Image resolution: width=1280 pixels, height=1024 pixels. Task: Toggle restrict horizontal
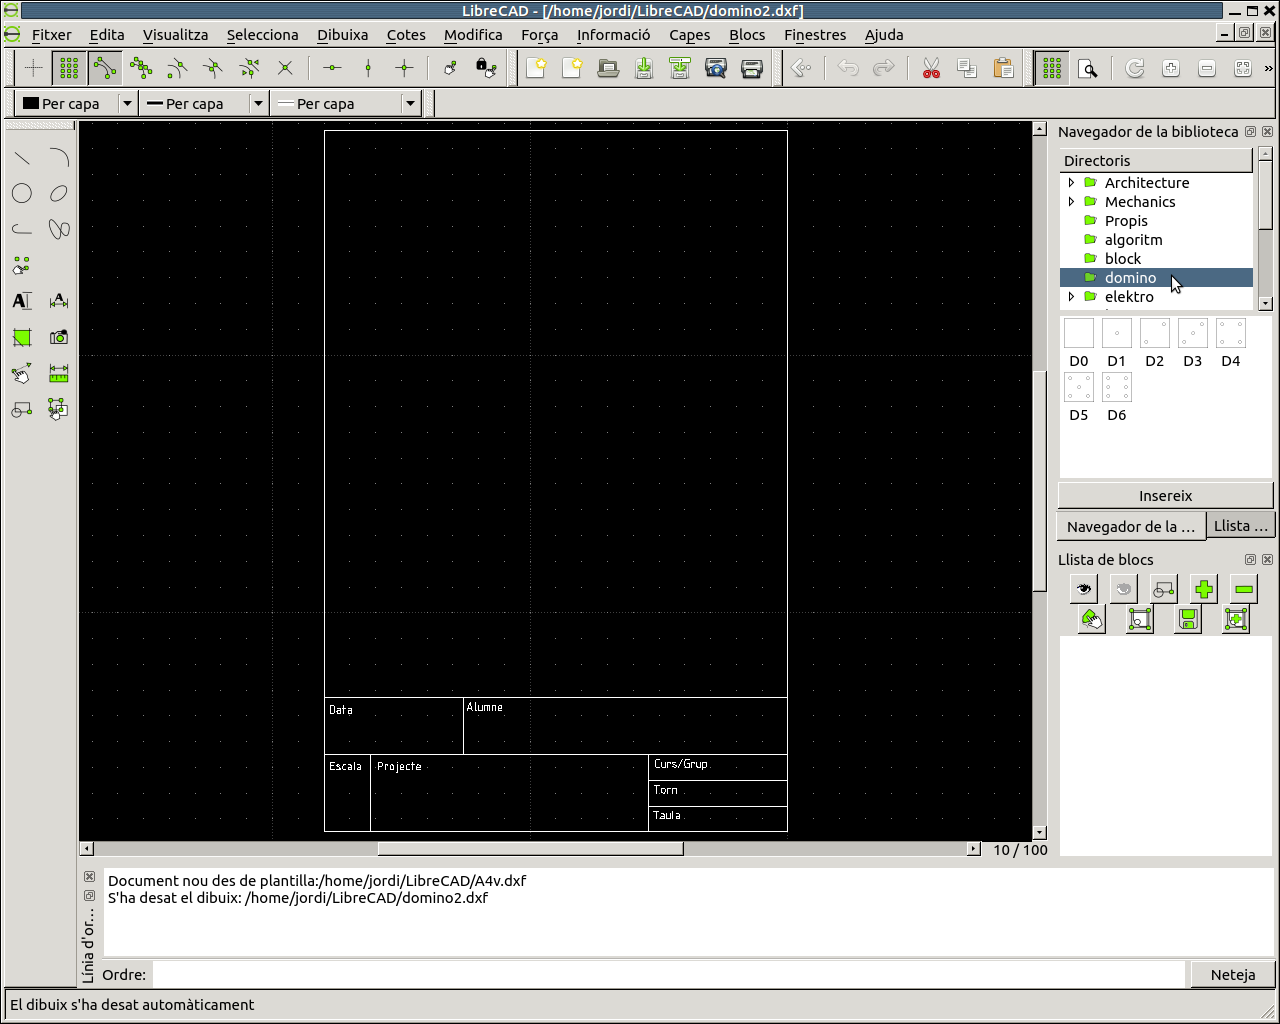(333, 68)
